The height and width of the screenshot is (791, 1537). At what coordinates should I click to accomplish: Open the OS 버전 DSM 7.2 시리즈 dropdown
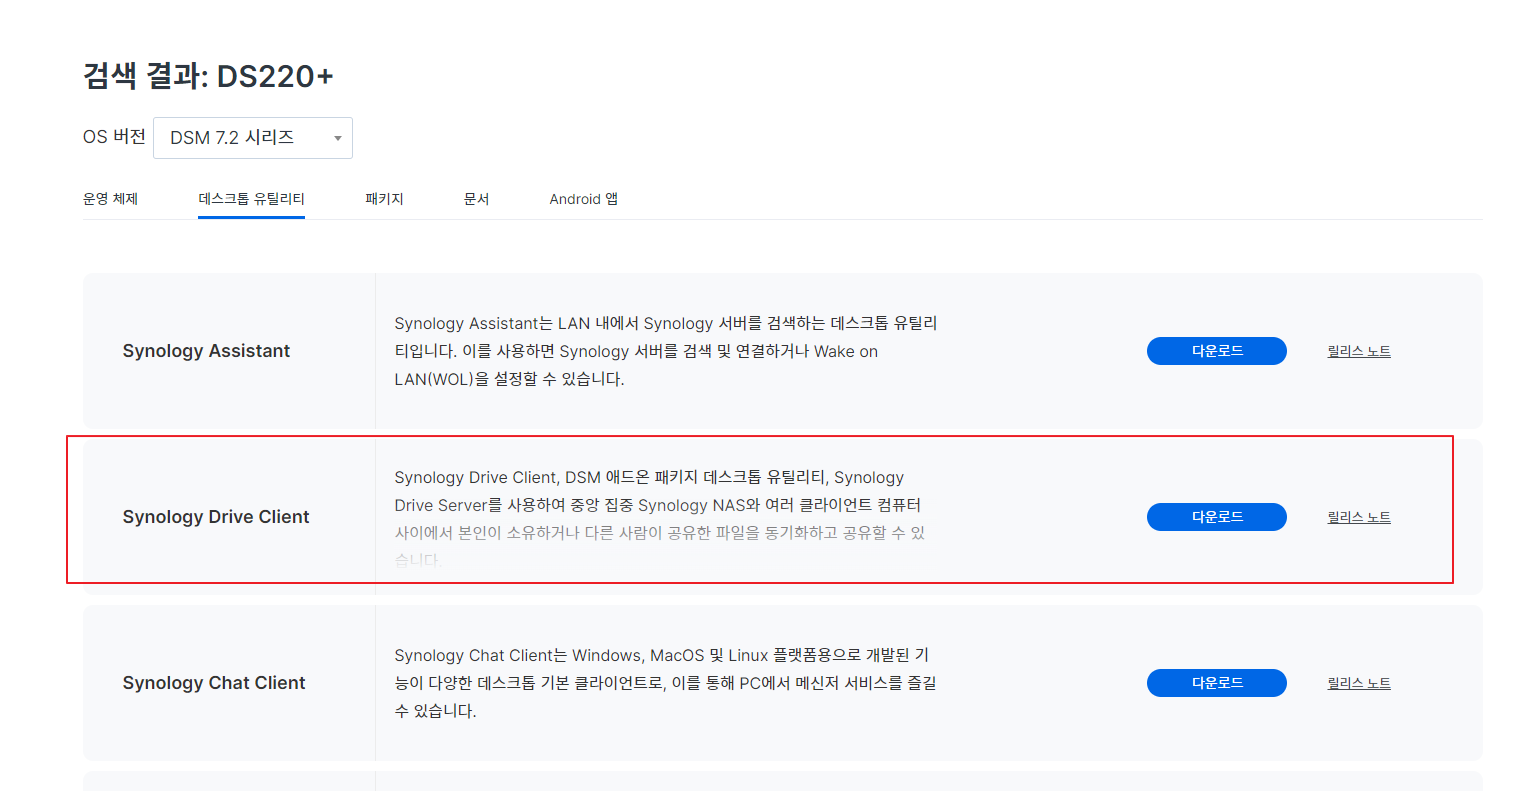(x=252, y=138)
